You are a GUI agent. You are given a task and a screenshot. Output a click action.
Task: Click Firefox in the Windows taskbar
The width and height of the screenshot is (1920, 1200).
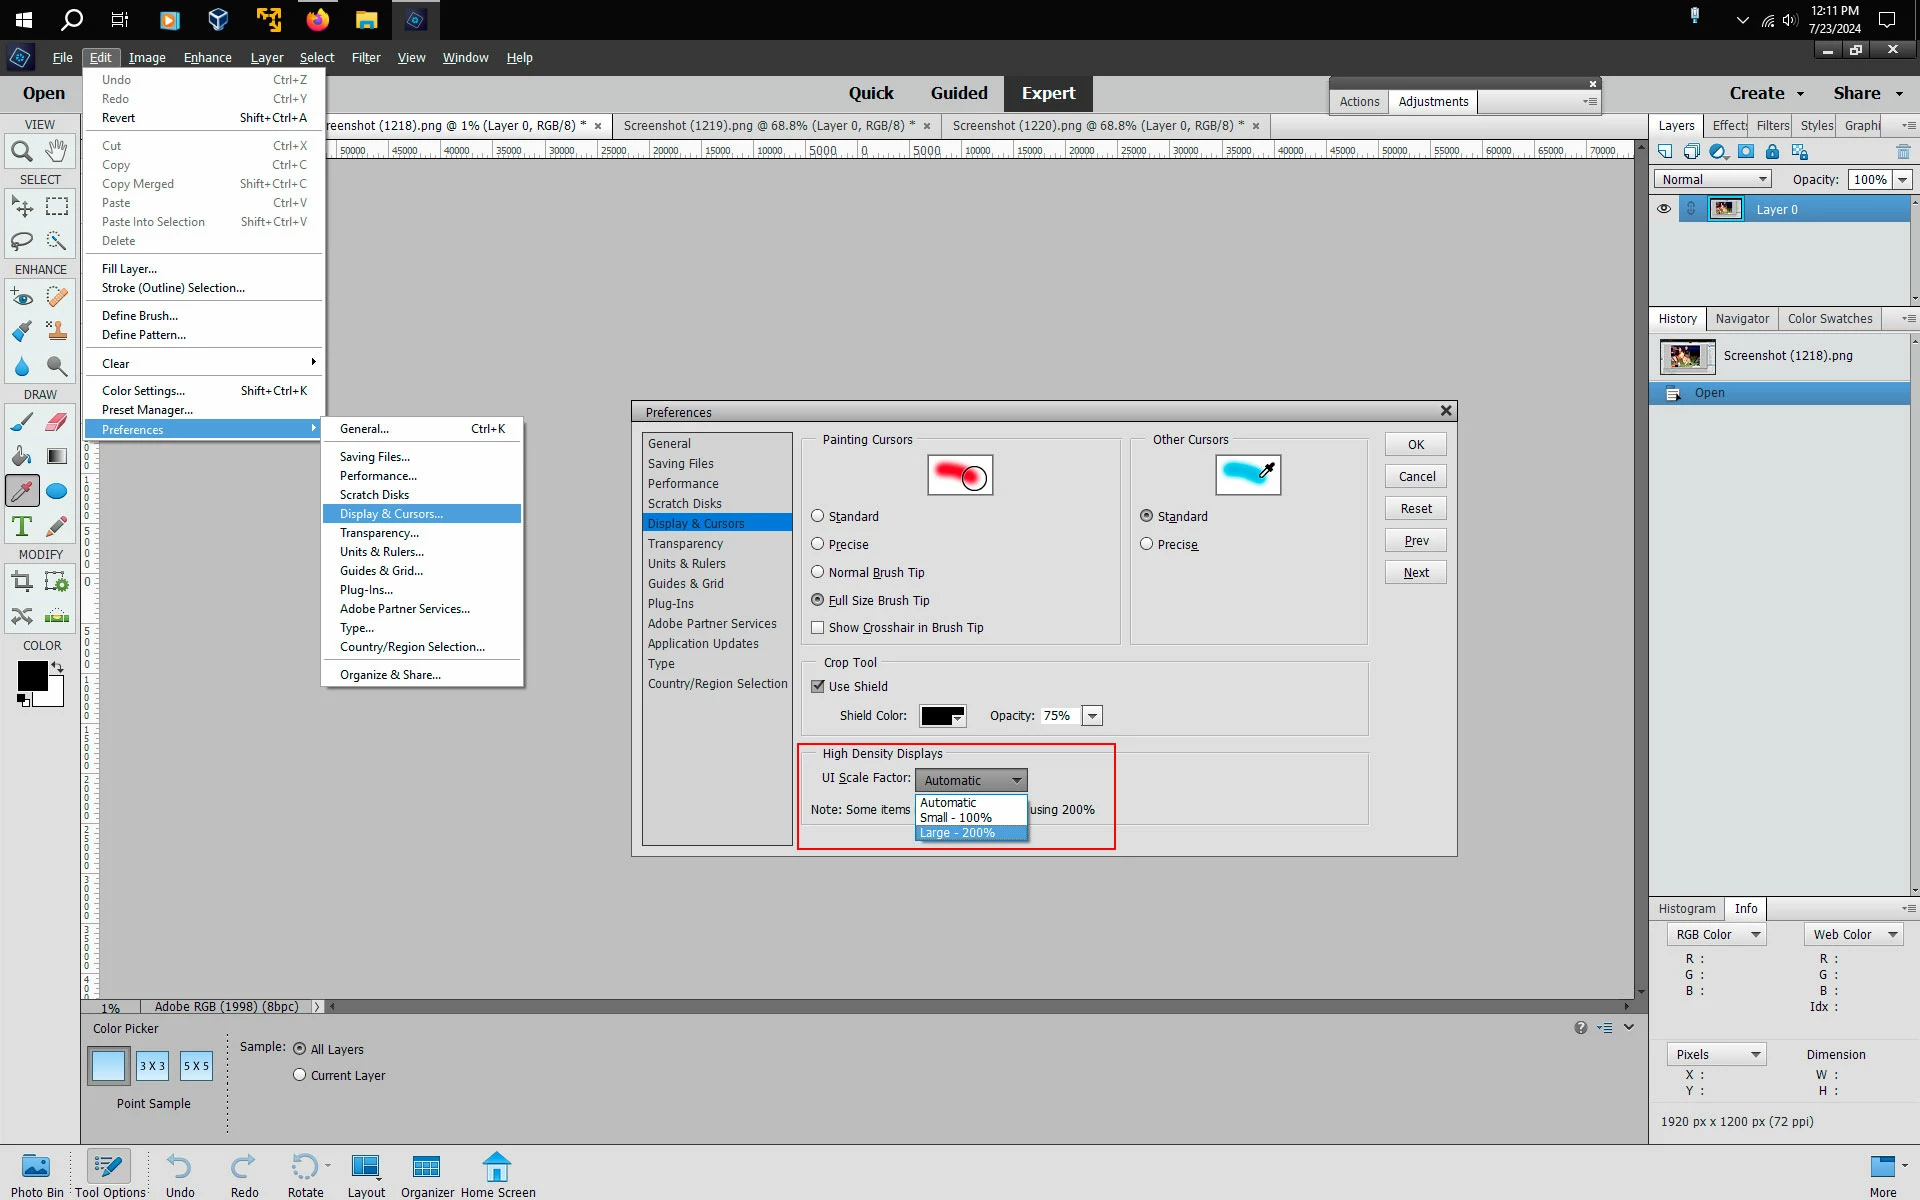coord(317,20)
